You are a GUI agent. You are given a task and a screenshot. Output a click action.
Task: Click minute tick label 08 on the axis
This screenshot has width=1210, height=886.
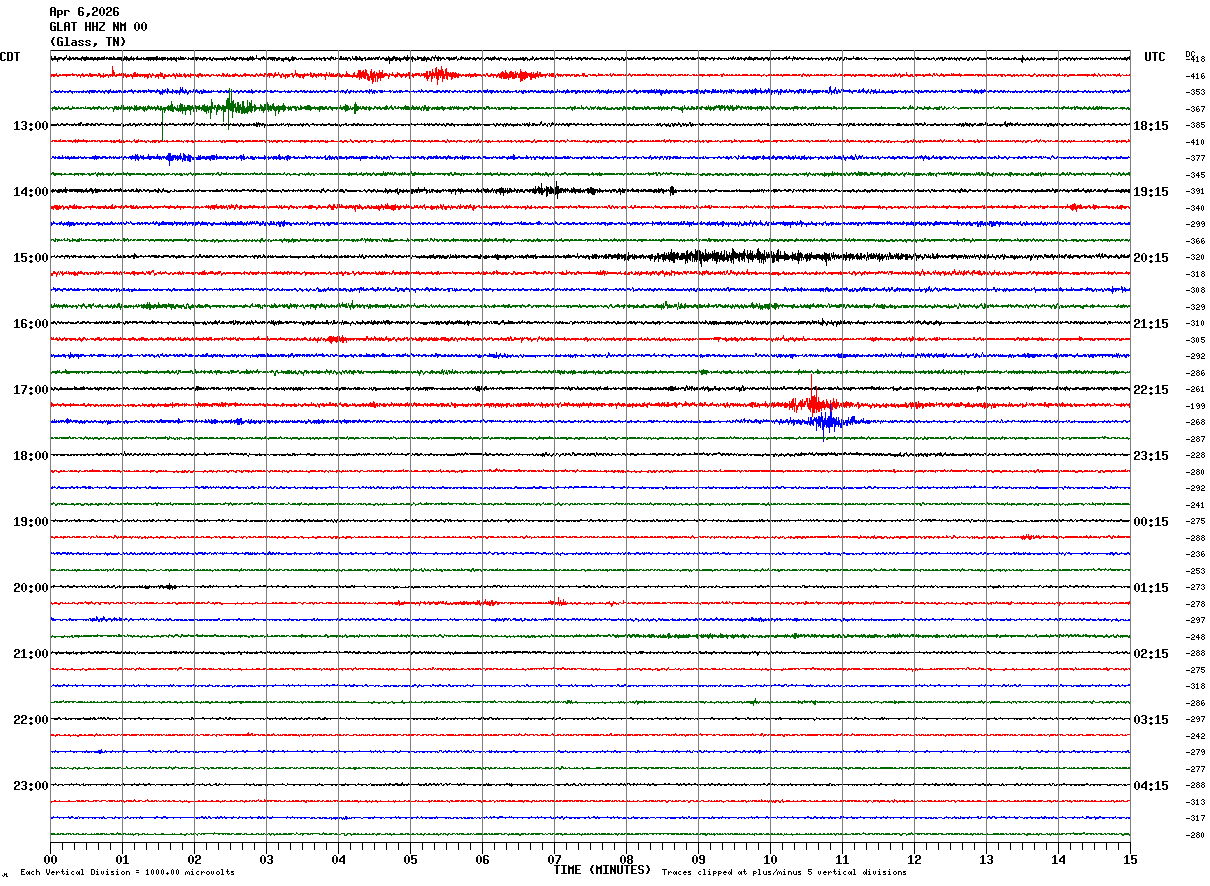coord(626,859)
